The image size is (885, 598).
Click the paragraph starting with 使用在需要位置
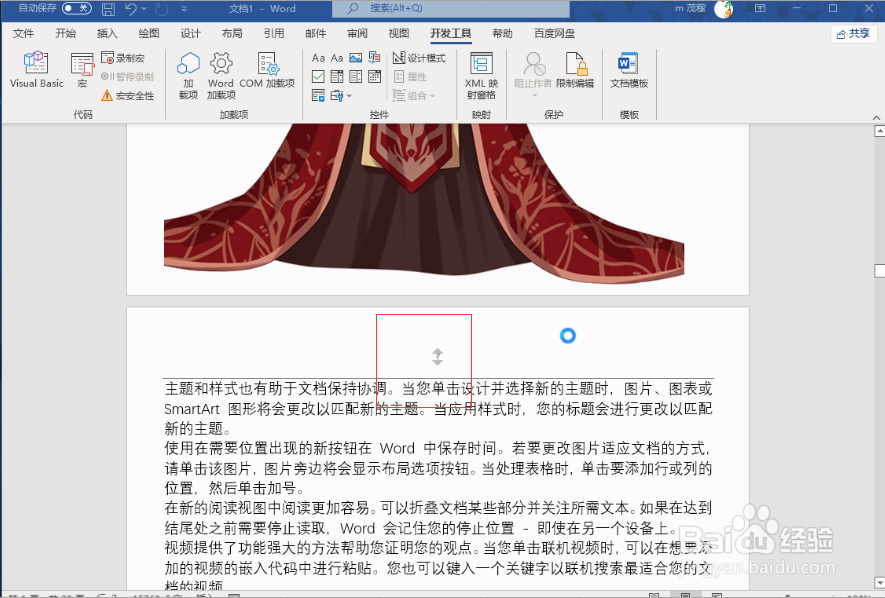[439, 468]
